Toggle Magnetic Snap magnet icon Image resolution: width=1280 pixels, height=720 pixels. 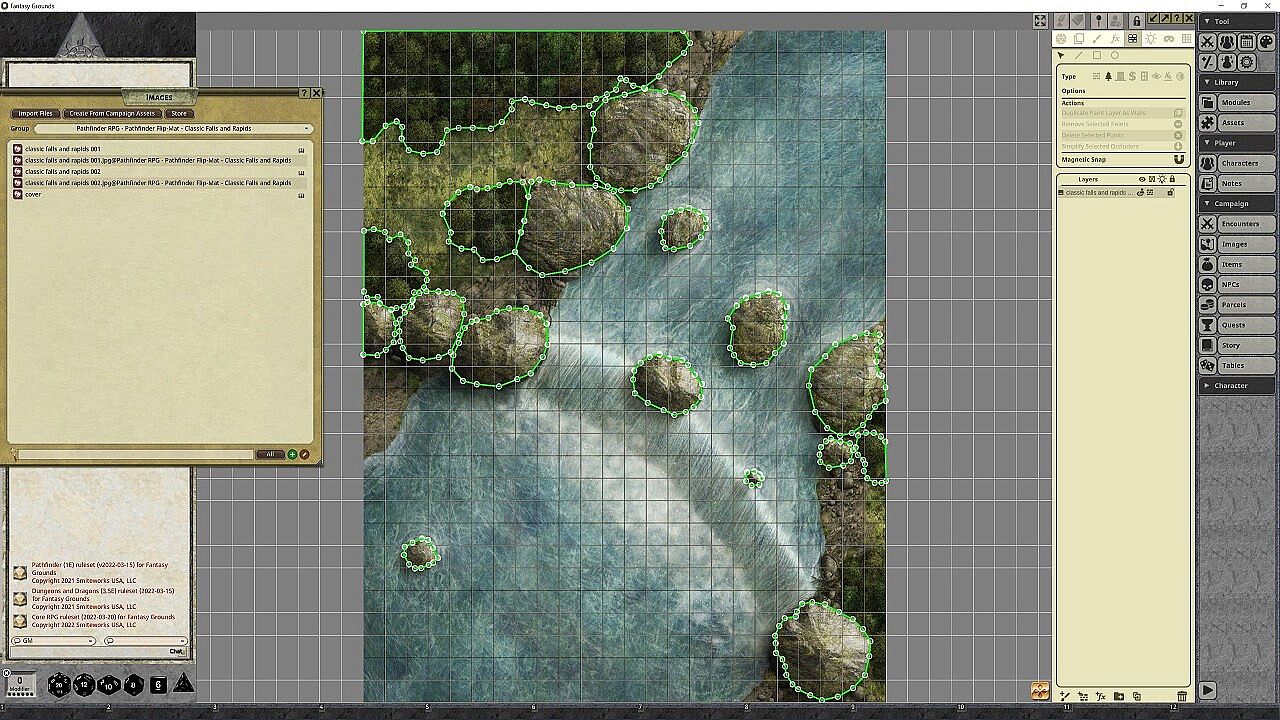tap(1179, 159)
